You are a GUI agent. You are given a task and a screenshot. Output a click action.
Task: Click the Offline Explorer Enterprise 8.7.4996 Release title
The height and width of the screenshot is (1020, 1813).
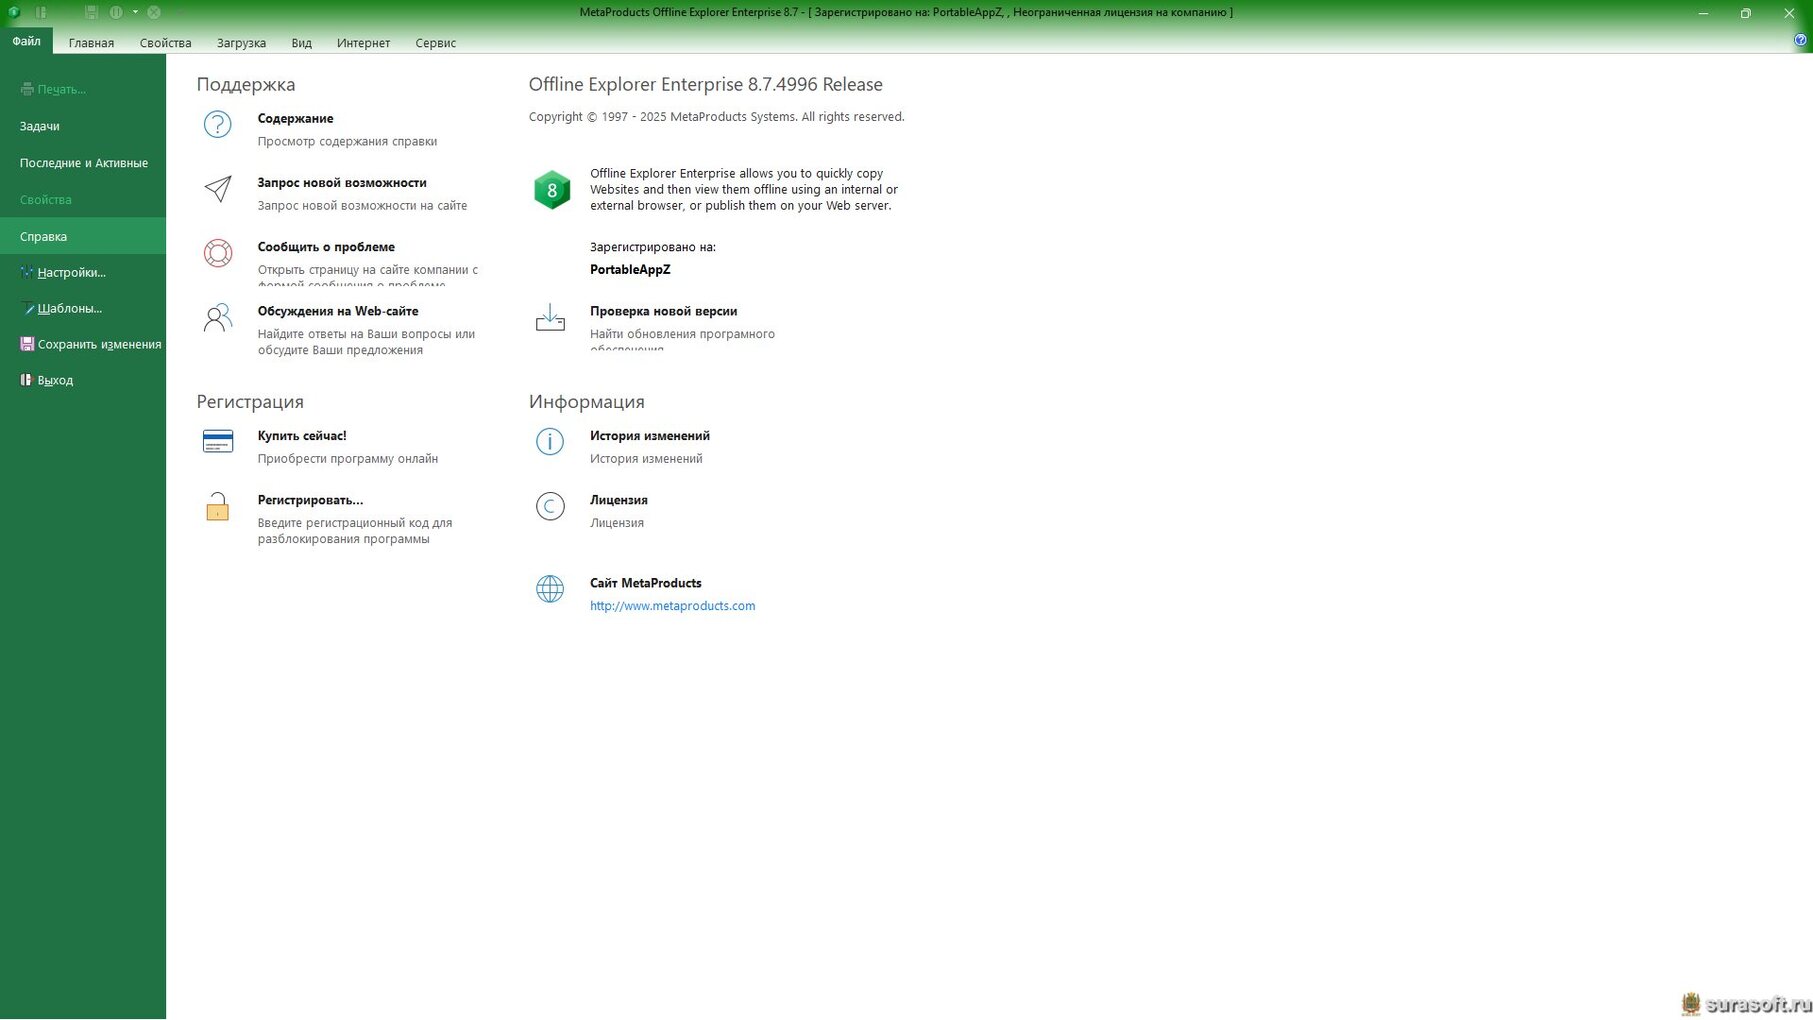click(x=705, y=84)
